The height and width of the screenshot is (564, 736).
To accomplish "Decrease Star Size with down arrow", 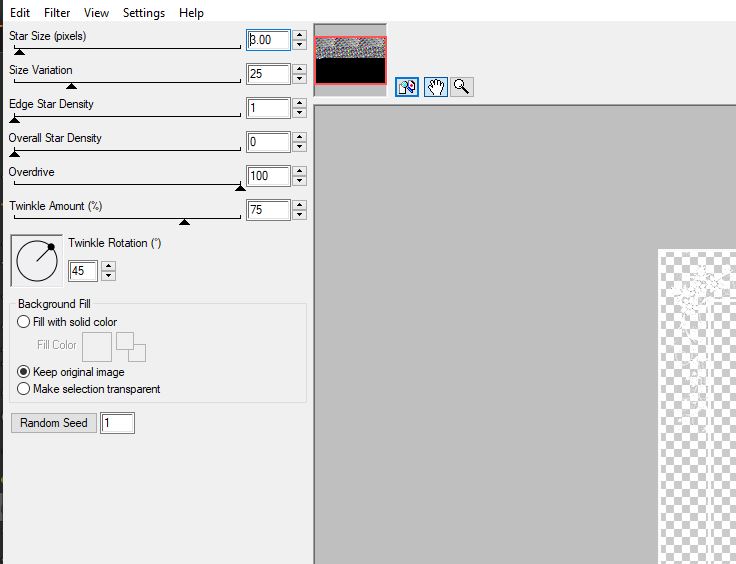I will 299,45.
